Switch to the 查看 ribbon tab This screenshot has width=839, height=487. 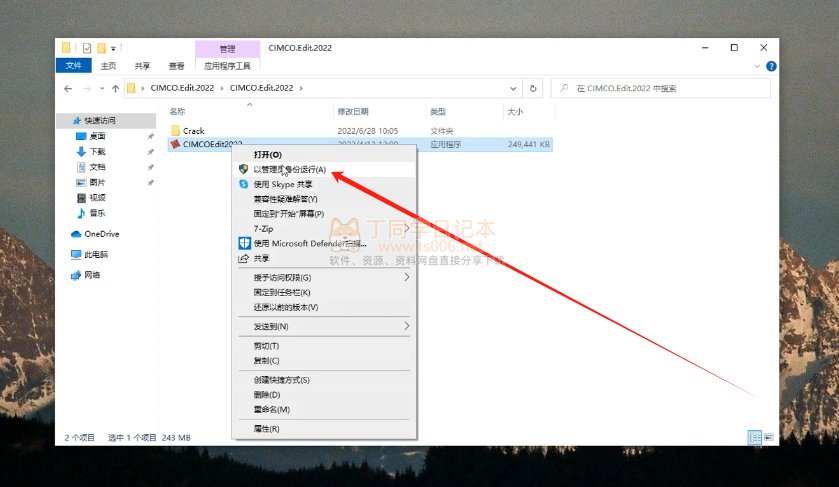[x=177, y=66]
